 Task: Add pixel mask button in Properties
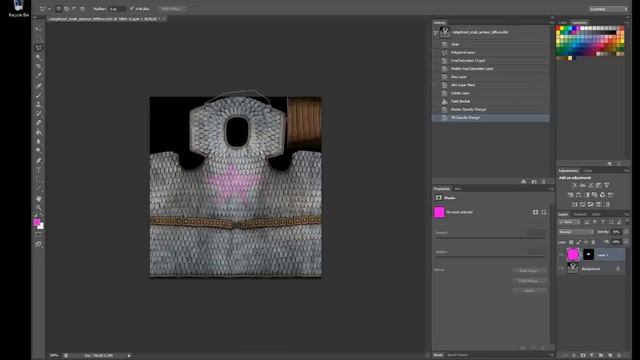coord(536,212)
